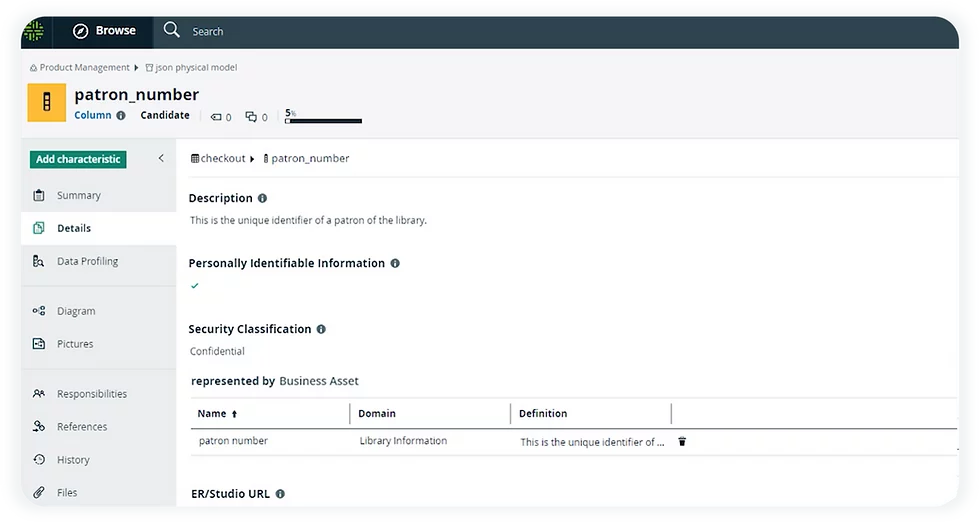Open the Details tab
The height and width of the screenshot is (523, 980).
pos(99,228)
